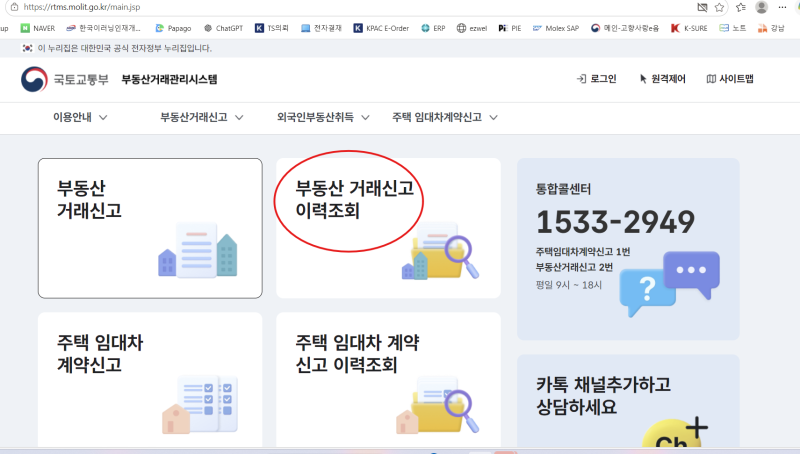Image resolution: width=800 pixels, height=454 pixels.
Task: Open the 부동산 거래신고 card
Action: [x=150, y=228]
